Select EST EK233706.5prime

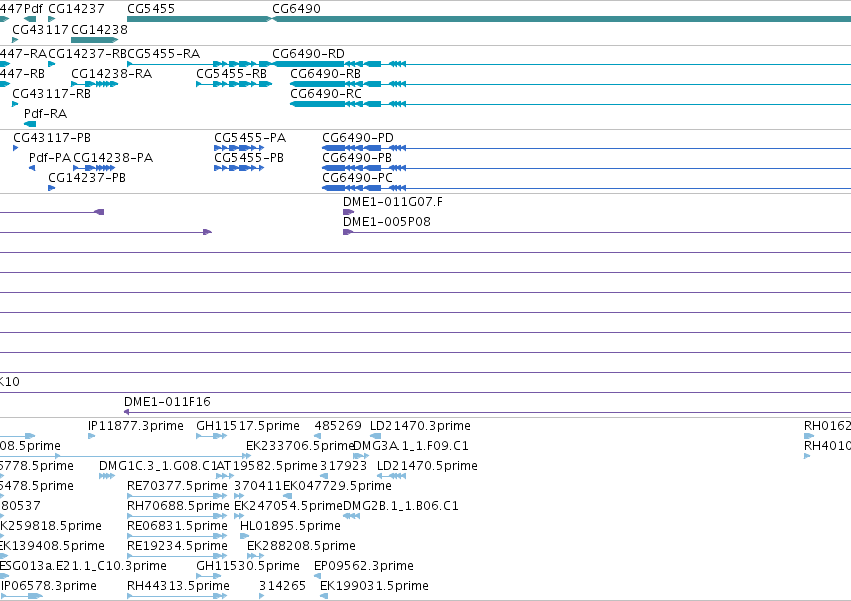coord(300,446)
